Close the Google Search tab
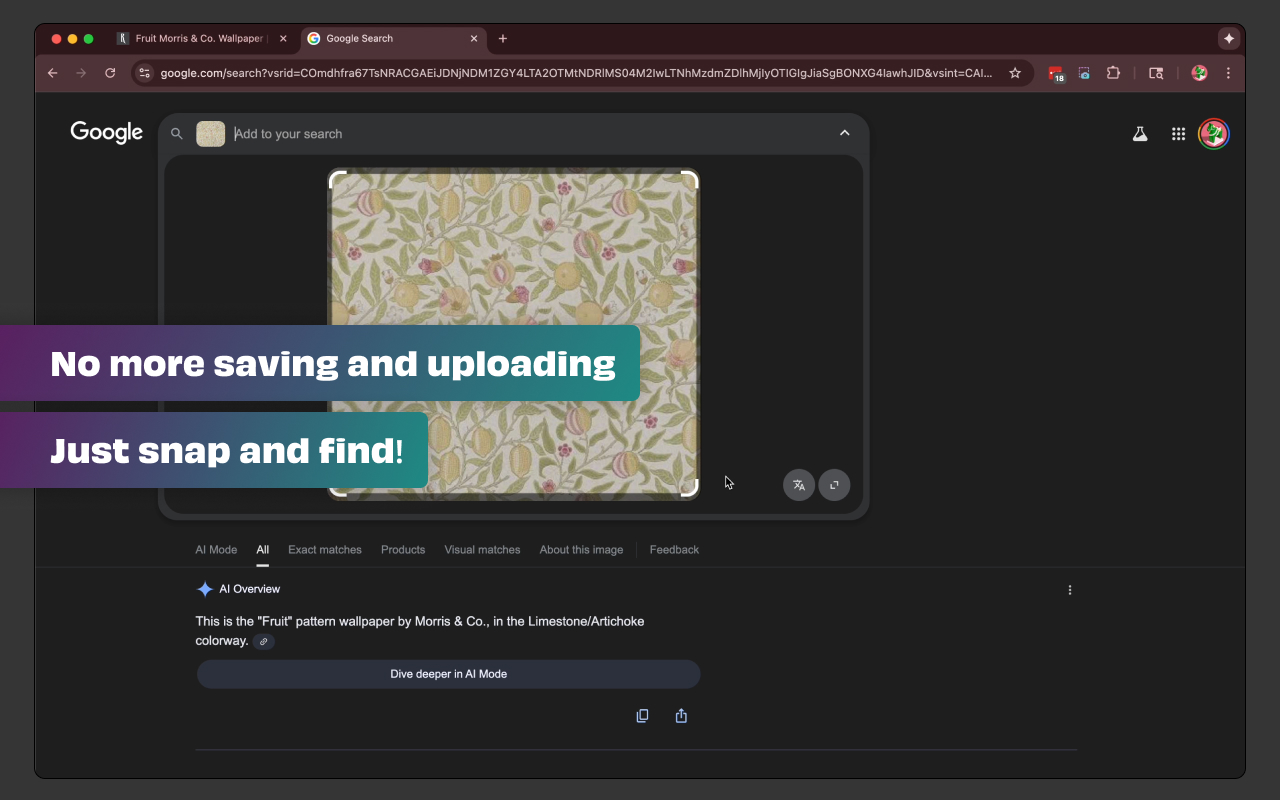This screenshot has width=1280, height=800. pos(474,38)
